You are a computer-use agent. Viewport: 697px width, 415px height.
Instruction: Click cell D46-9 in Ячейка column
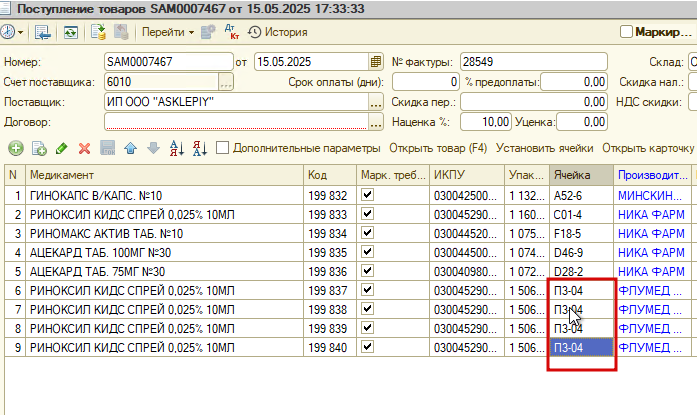coord(581,252)
